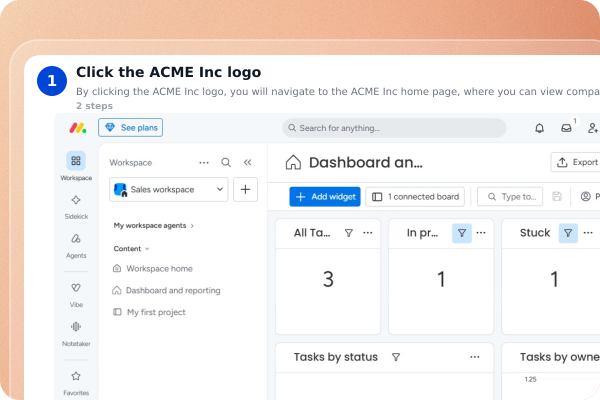This screenshot has height=400, width=600.
Task: Open filter on All Tasks widget
Action: (349, 233)
